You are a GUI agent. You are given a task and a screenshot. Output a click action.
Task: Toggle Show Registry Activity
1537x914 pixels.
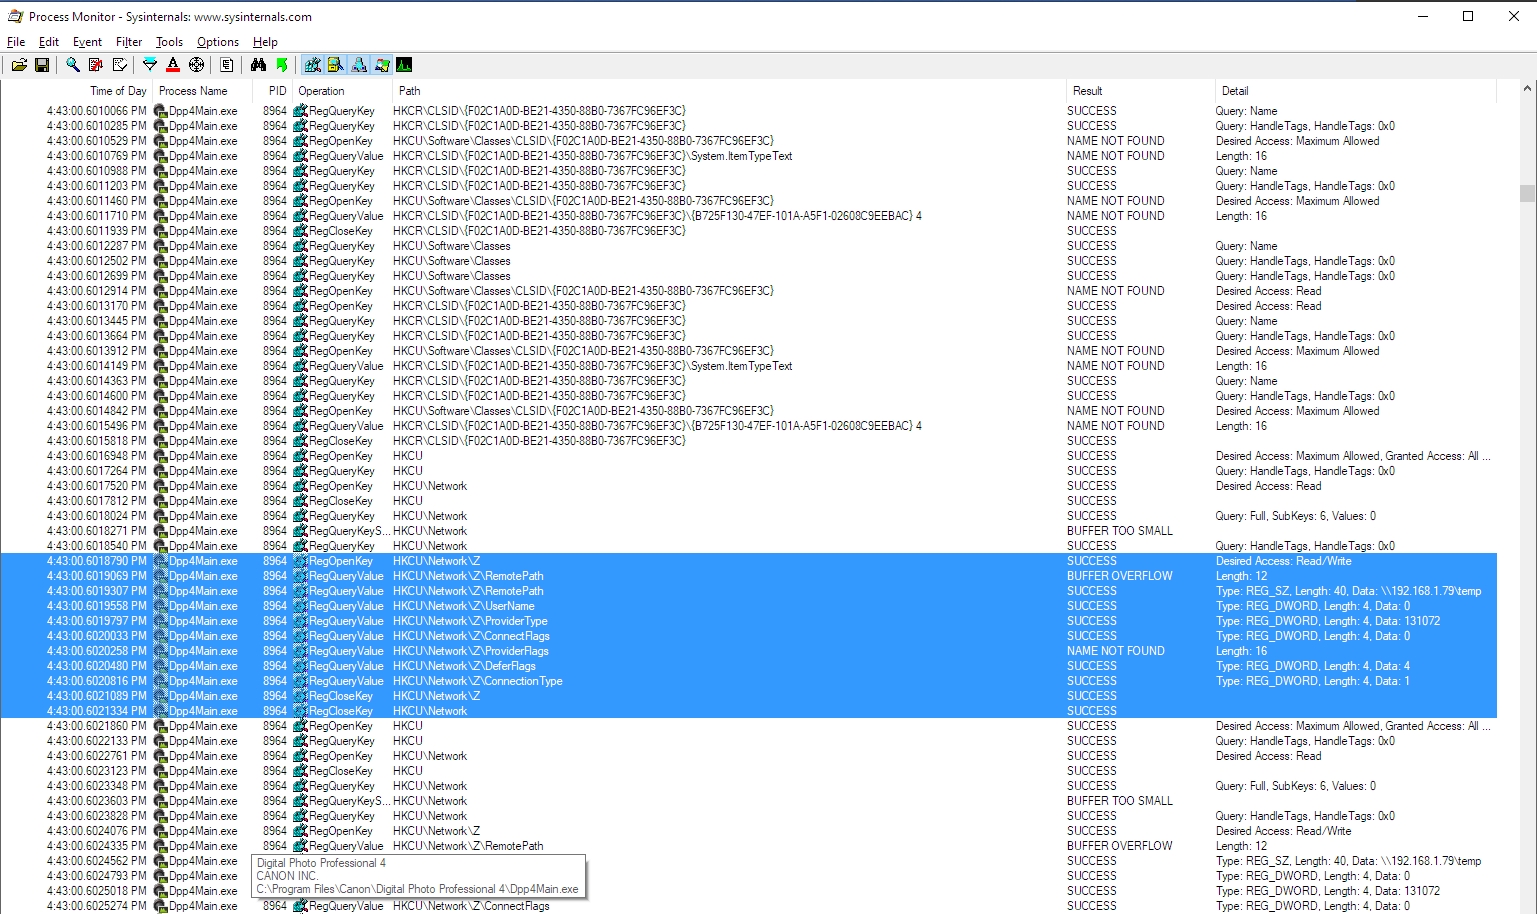point(313,65)
